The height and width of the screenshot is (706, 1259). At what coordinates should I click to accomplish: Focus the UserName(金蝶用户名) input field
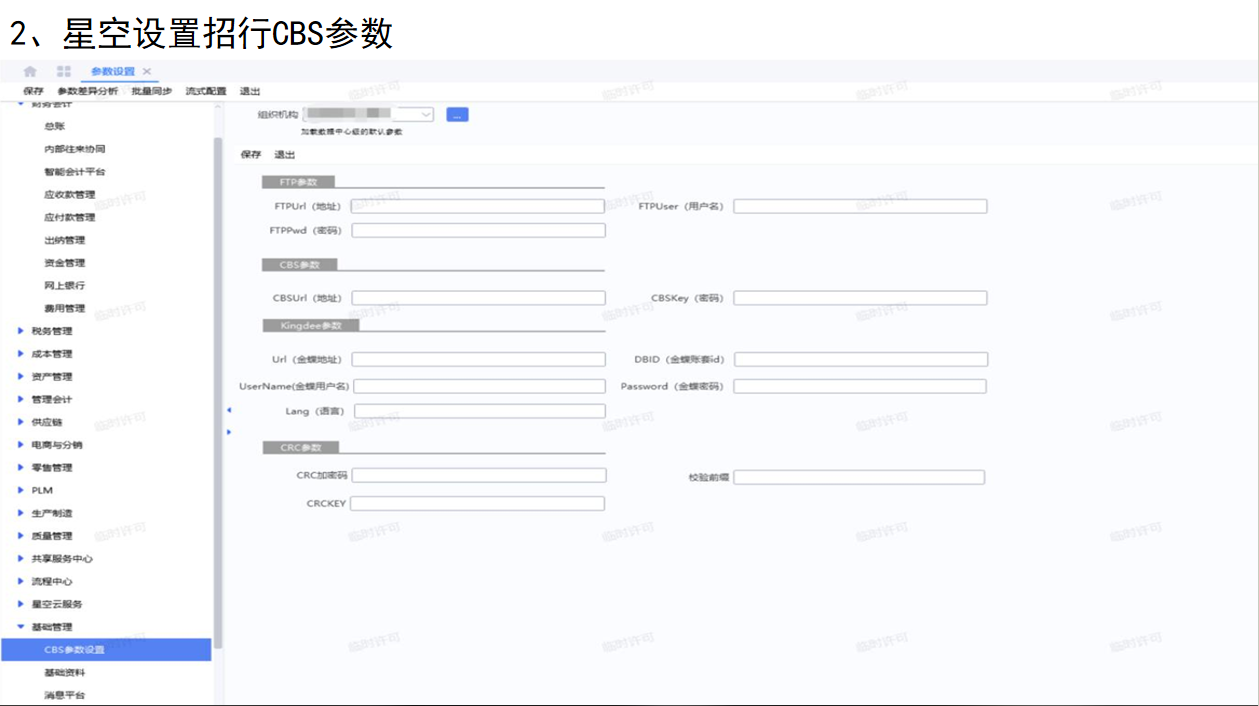tap(480, 386)
